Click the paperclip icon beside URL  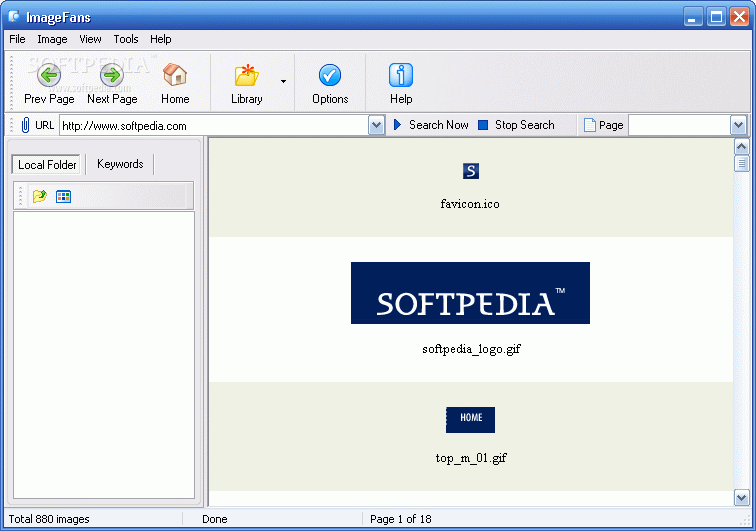click(x=25, y=125)
